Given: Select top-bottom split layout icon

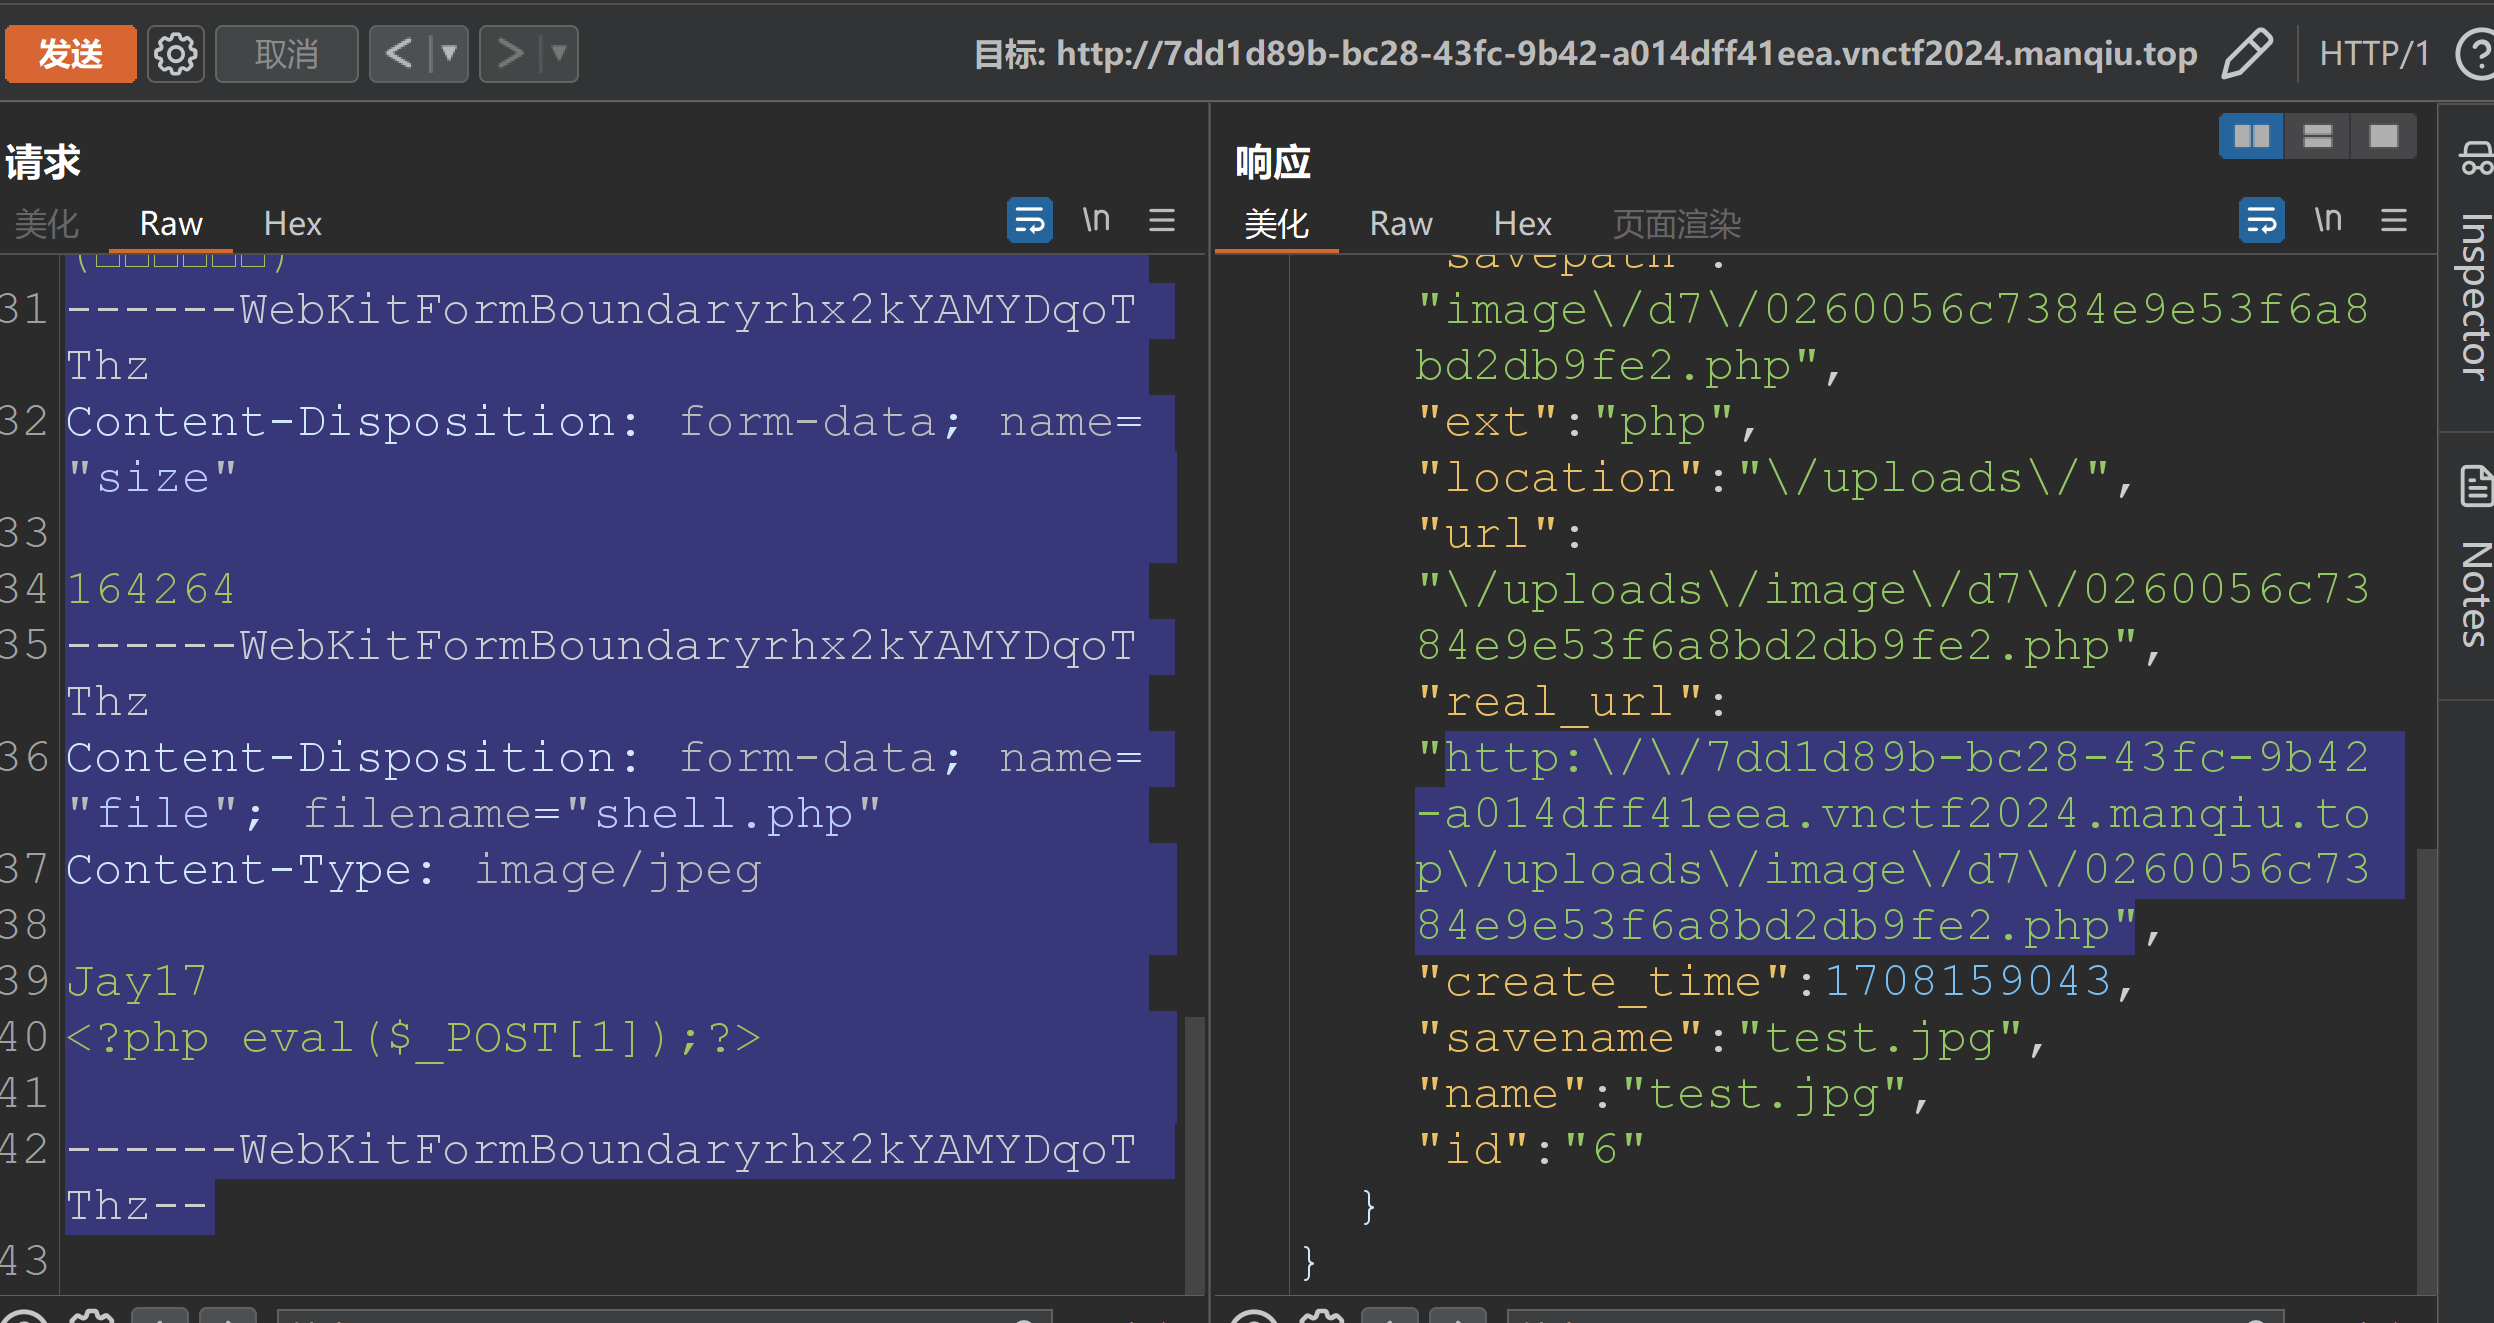Looking at the screenshot, I should tap(2317, 136).
